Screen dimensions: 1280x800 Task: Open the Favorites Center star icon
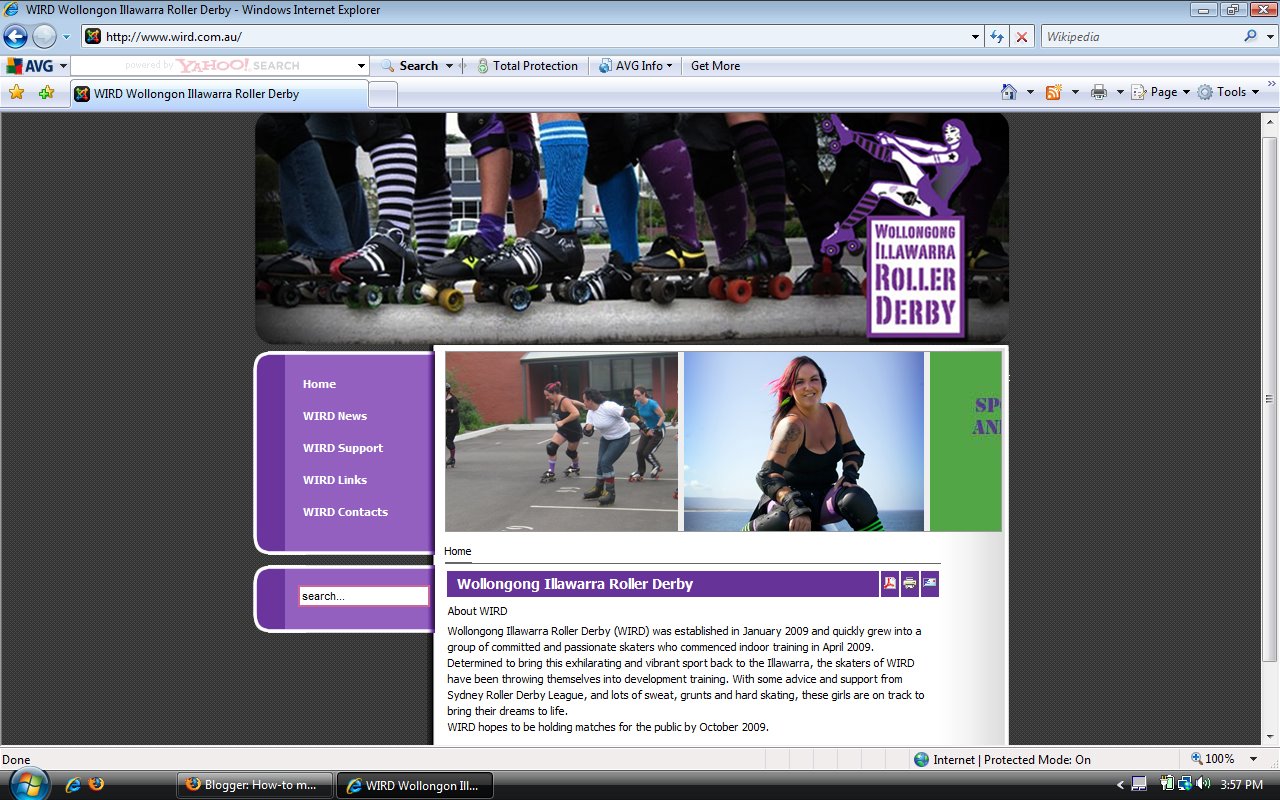tap(16, 92)
